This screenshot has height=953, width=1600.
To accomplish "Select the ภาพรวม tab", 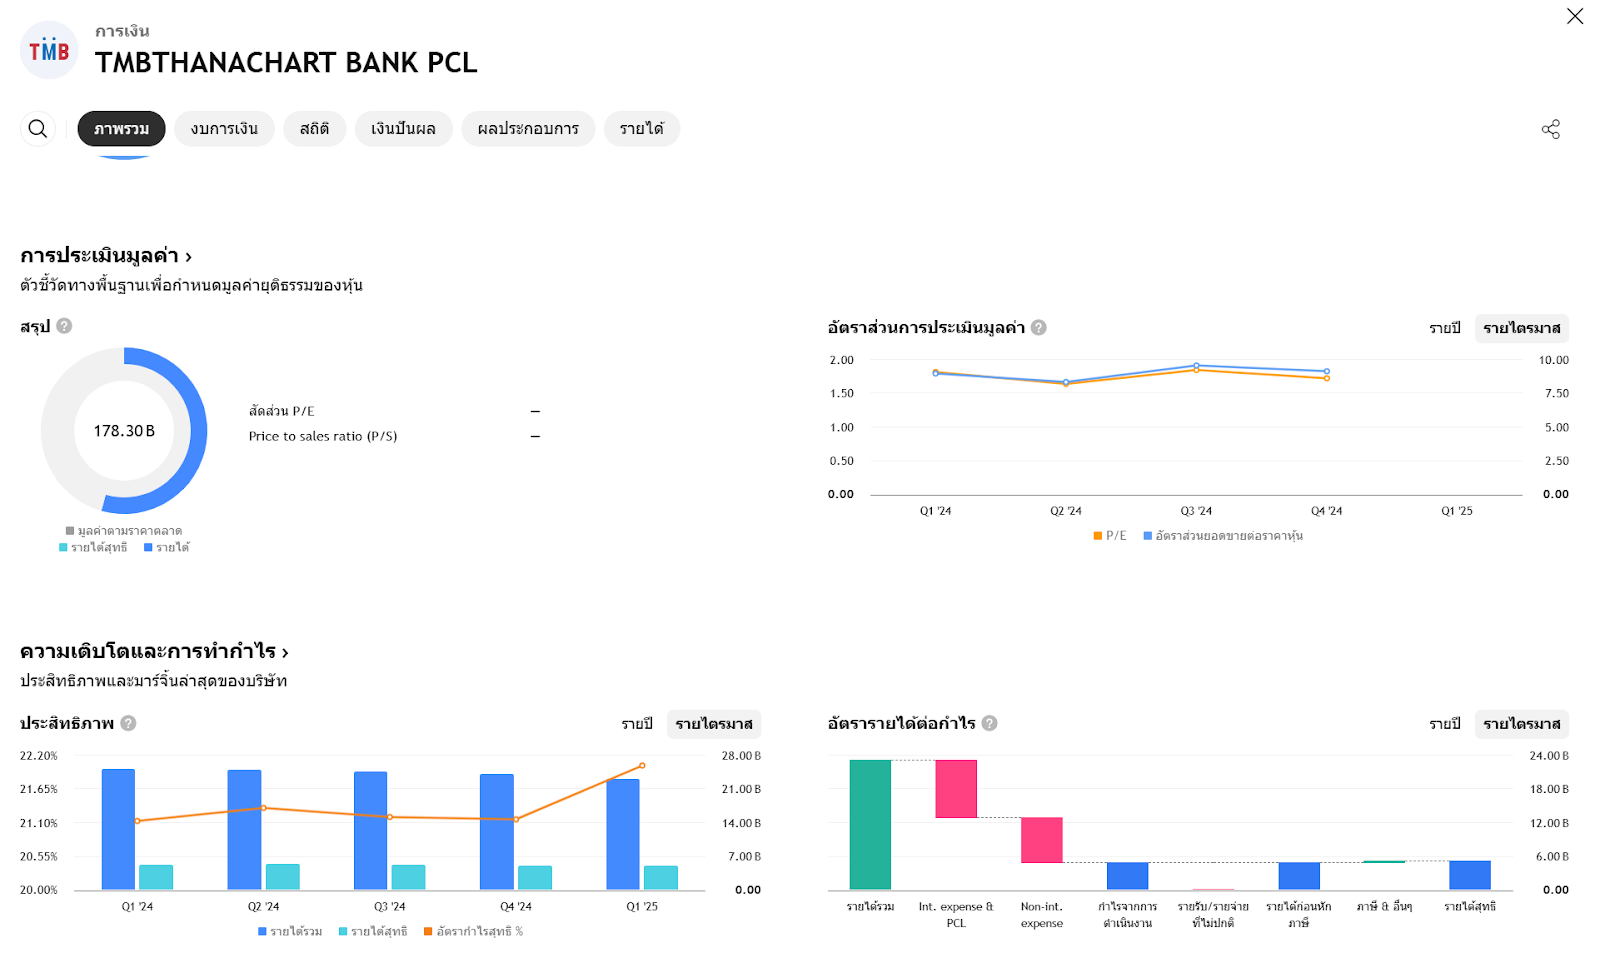I will tap(122, 129).
